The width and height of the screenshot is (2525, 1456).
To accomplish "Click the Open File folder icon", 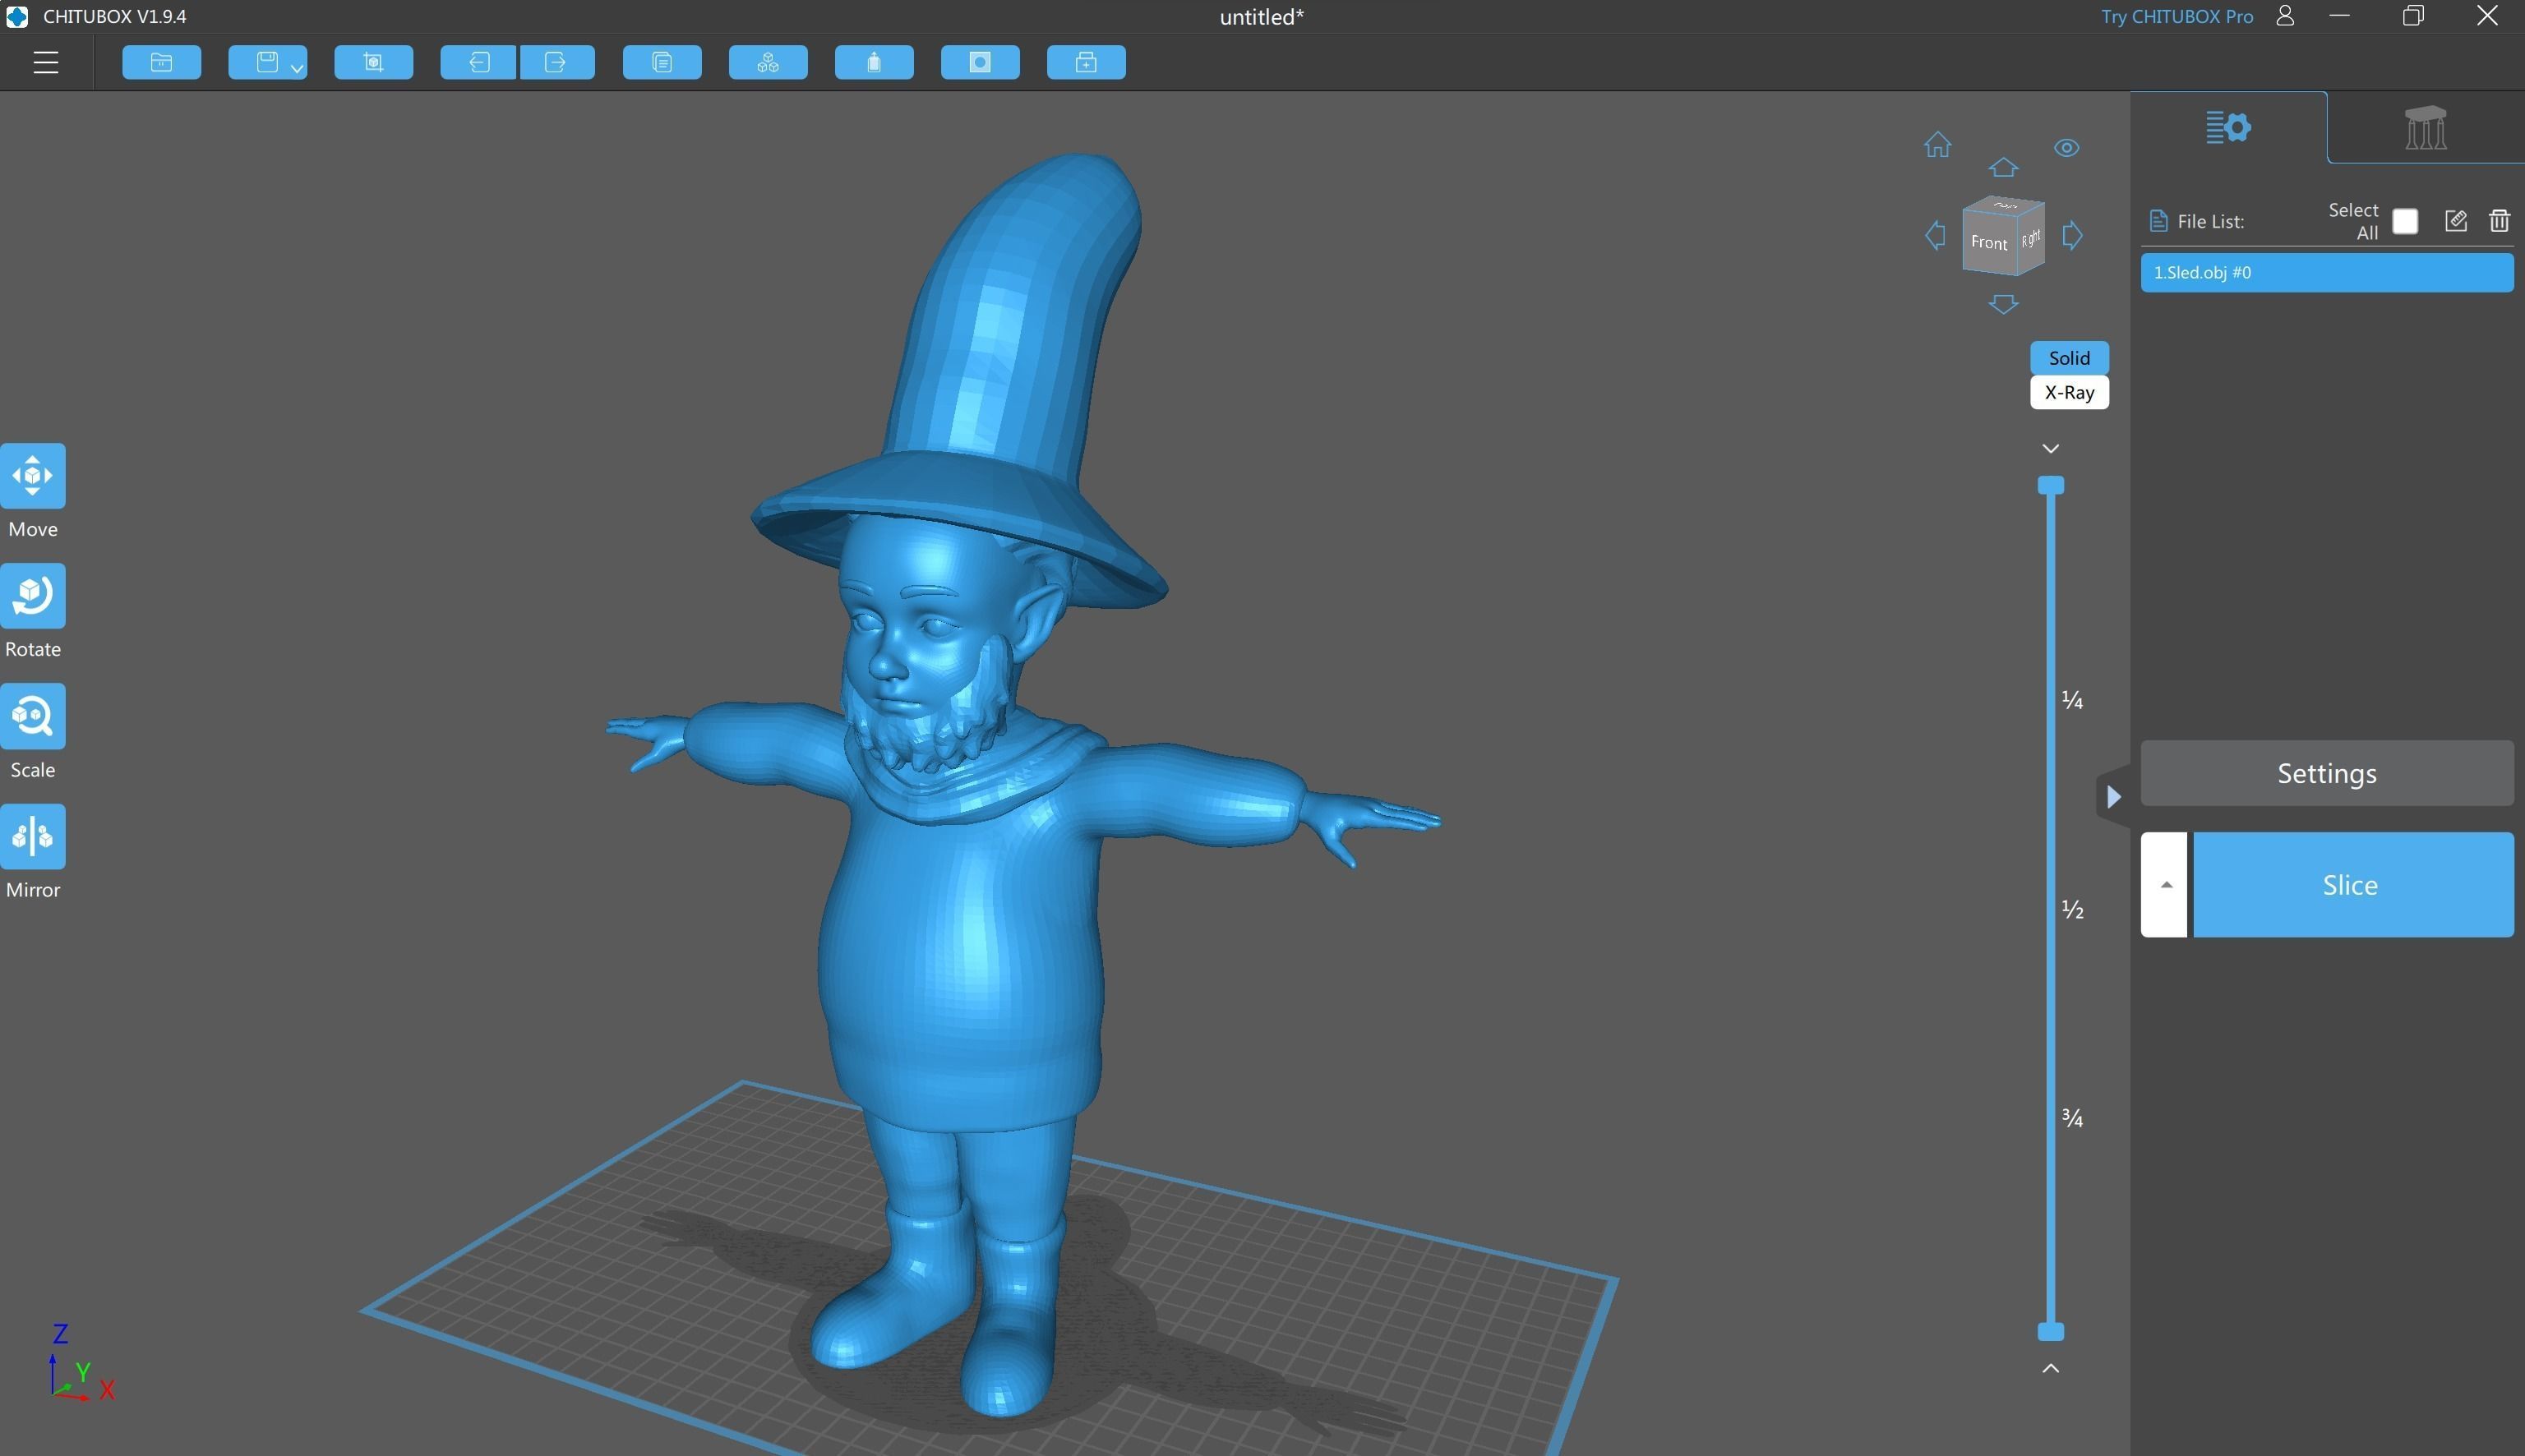I will [161, 63].
